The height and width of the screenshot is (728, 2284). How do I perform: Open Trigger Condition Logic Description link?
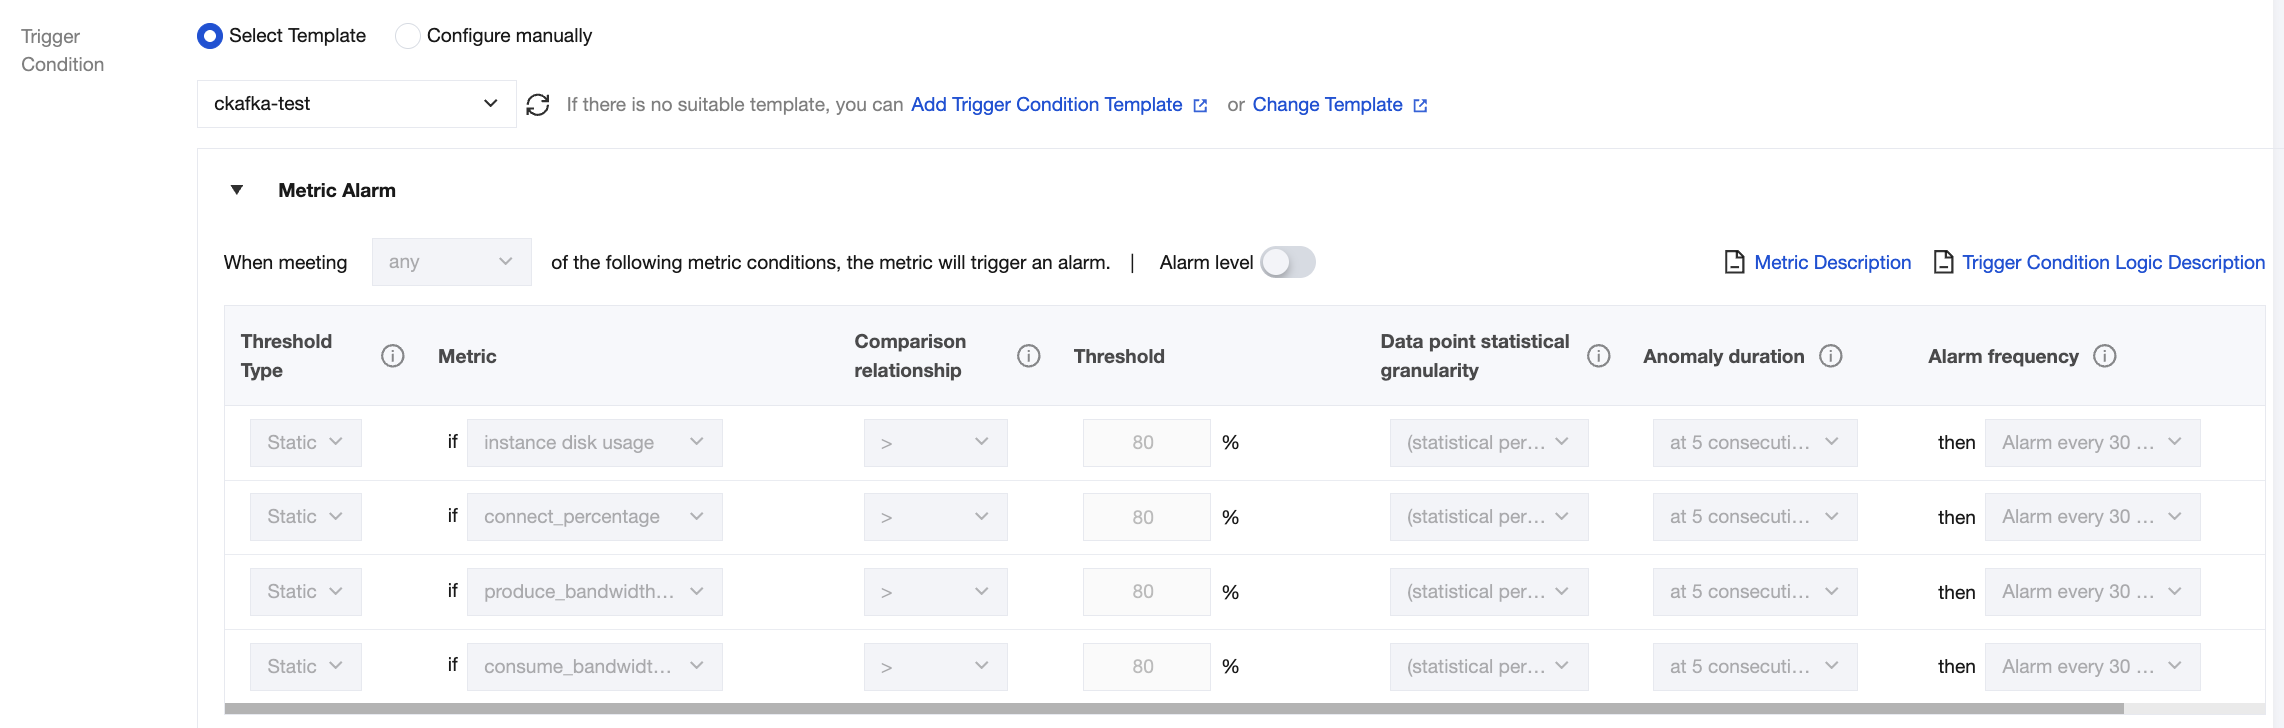click(x=2112, y=262)
